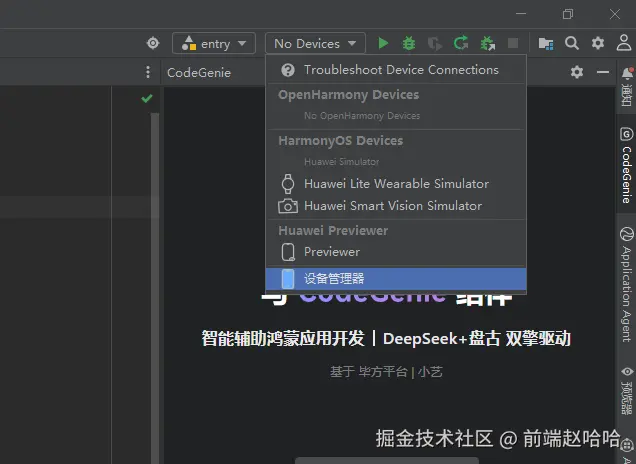
Task: Apply hot reload with circular arrow icon
Action: tap(461, 43)
